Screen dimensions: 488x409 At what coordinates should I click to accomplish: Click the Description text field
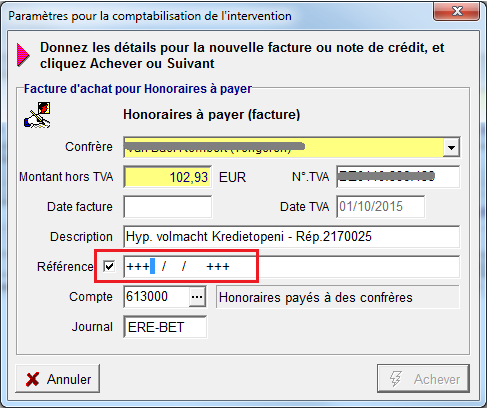[292, 237]
